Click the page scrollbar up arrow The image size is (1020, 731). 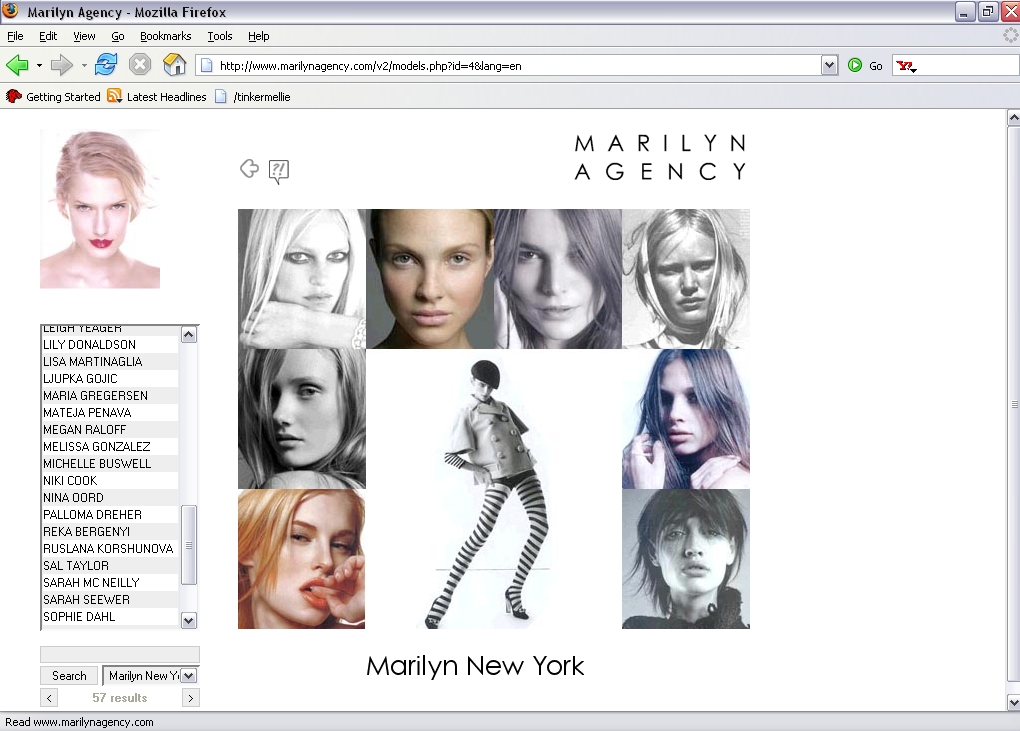point(1013,118)
